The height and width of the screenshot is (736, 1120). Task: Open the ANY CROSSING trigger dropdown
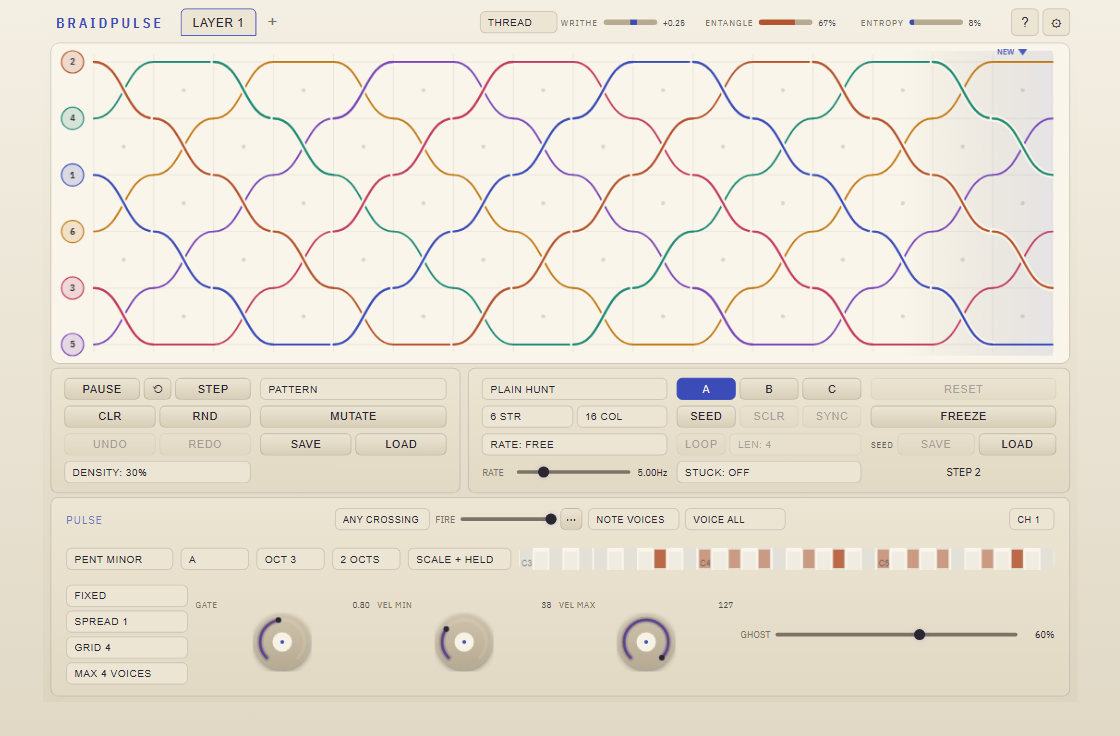(x=381, y=519)
